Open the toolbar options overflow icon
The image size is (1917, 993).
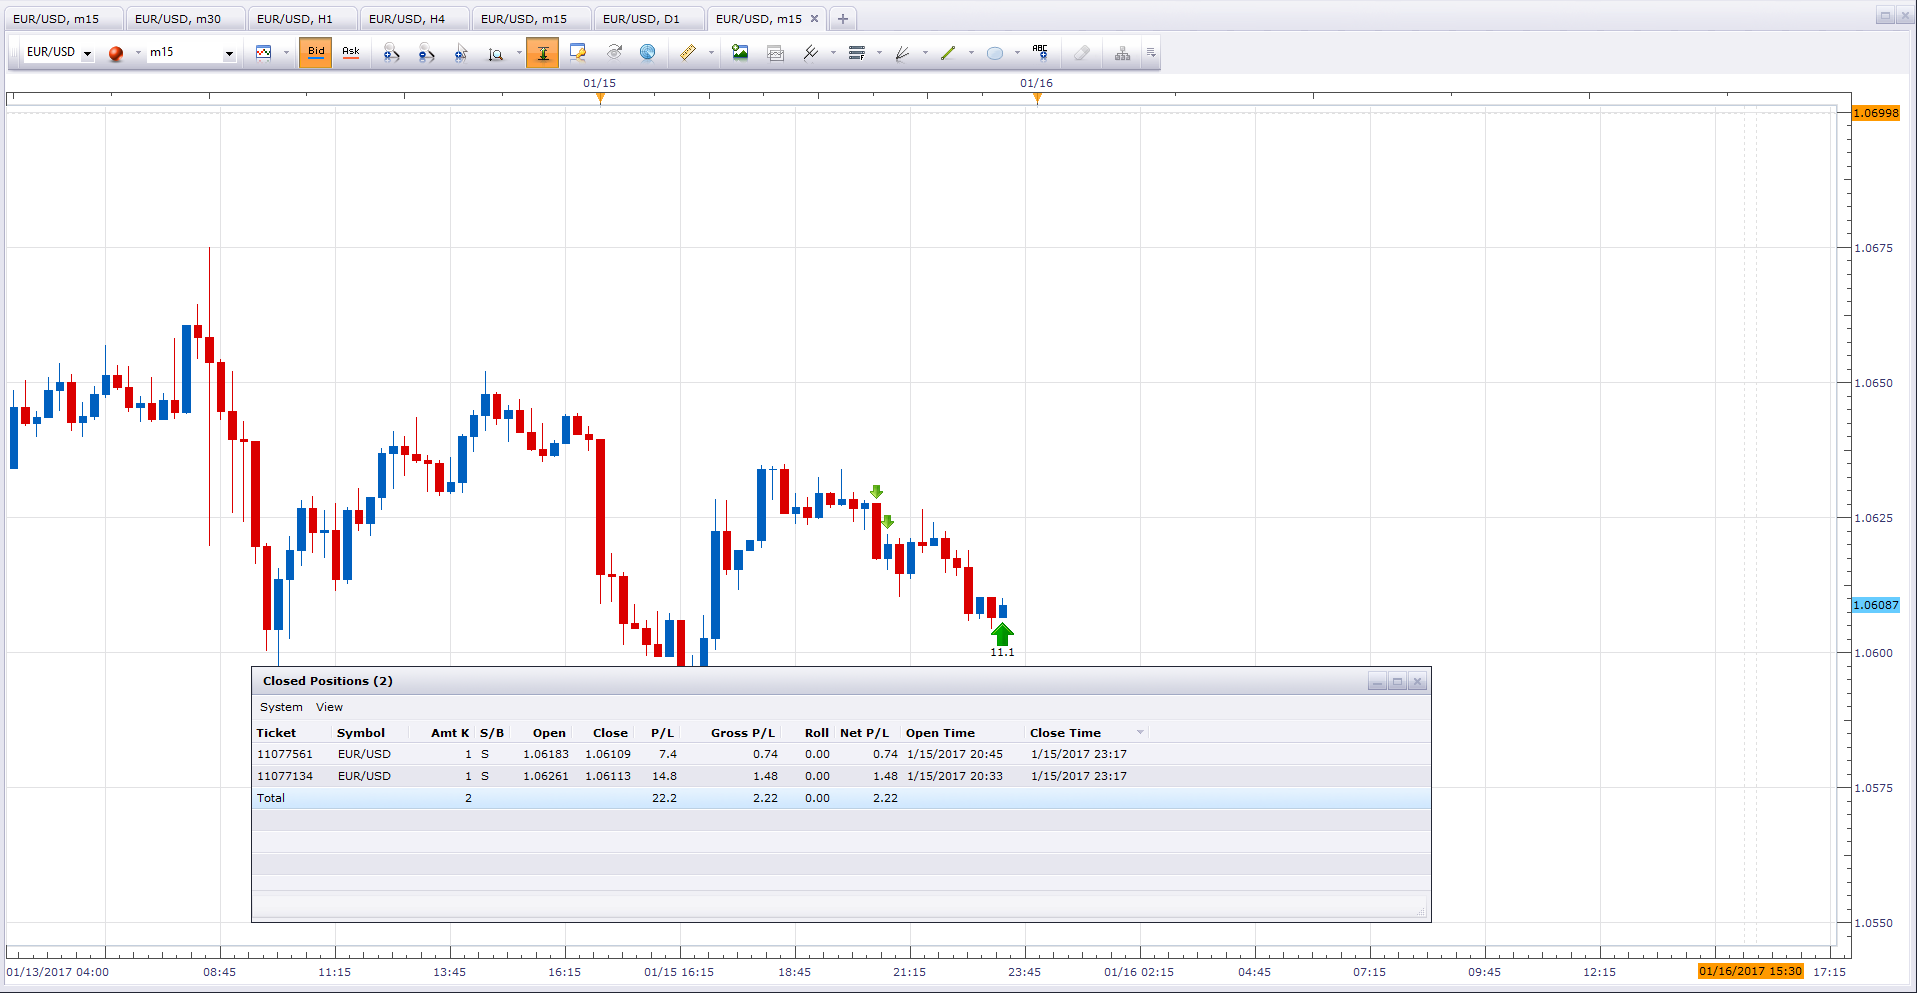[1151, 53]
